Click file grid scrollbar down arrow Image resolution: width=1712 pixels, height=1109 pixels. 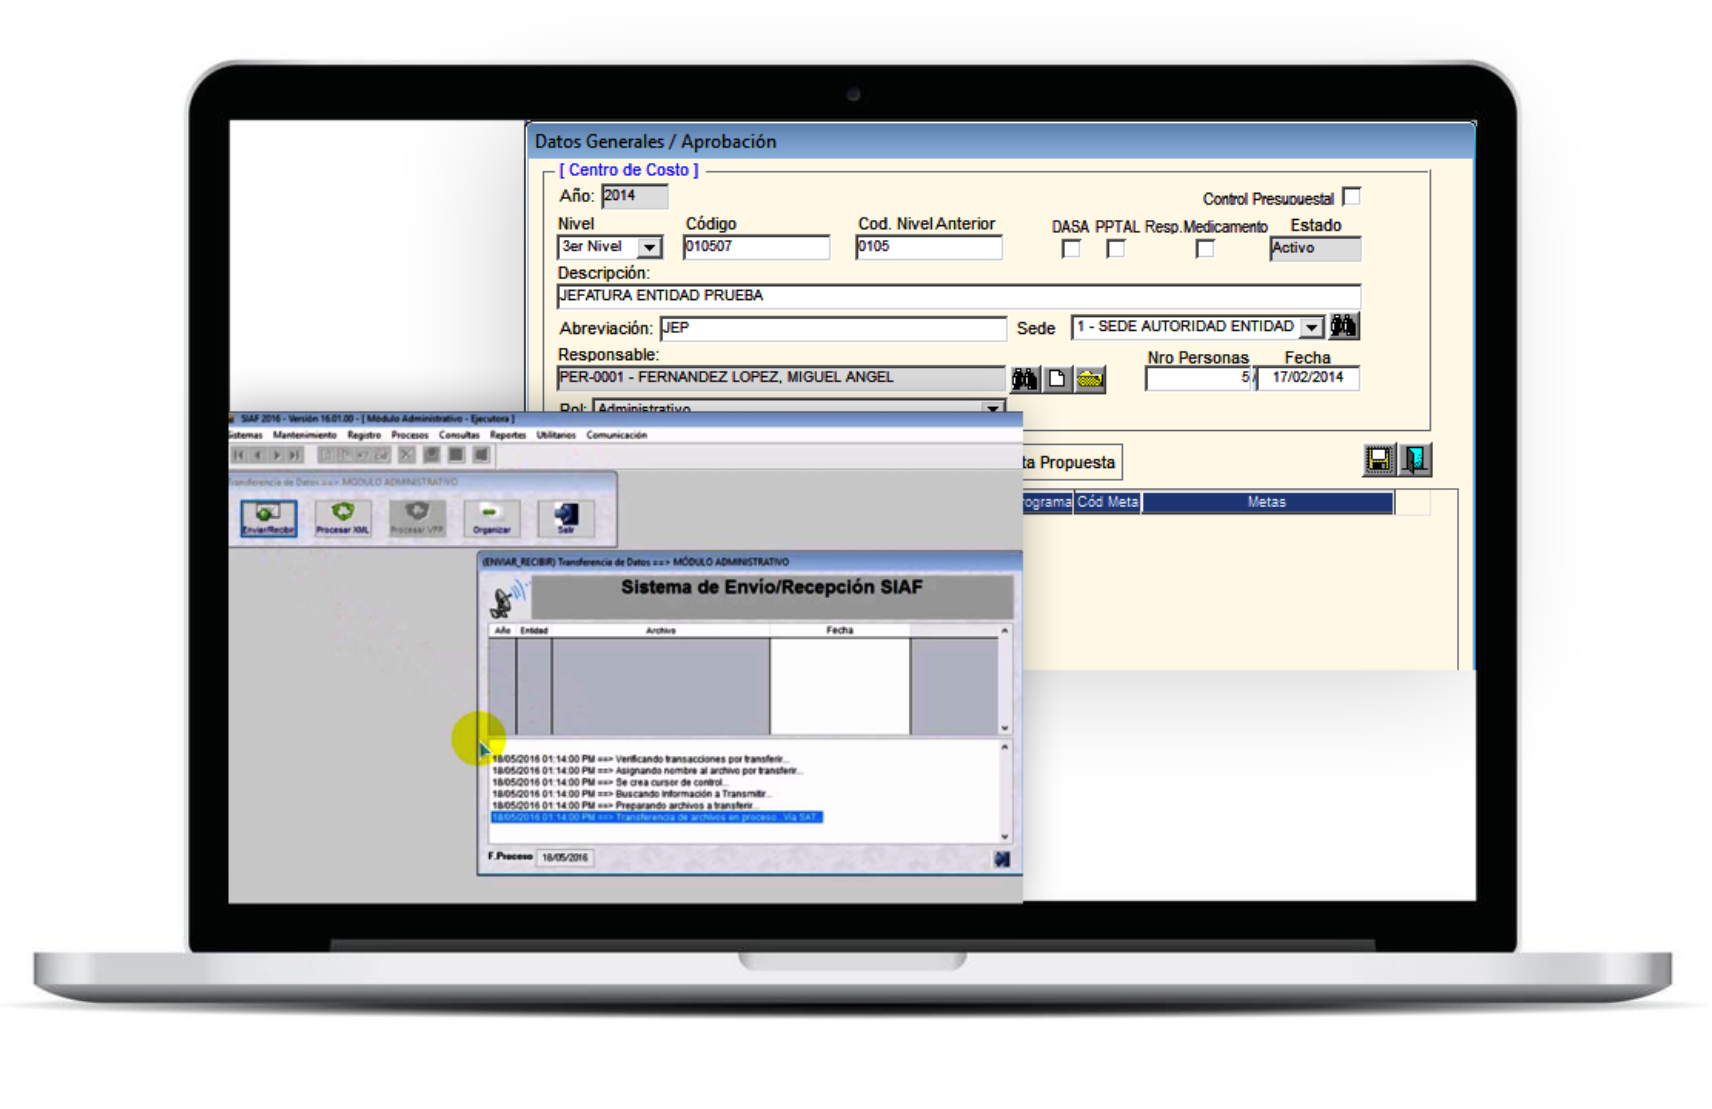point(1005,728)
